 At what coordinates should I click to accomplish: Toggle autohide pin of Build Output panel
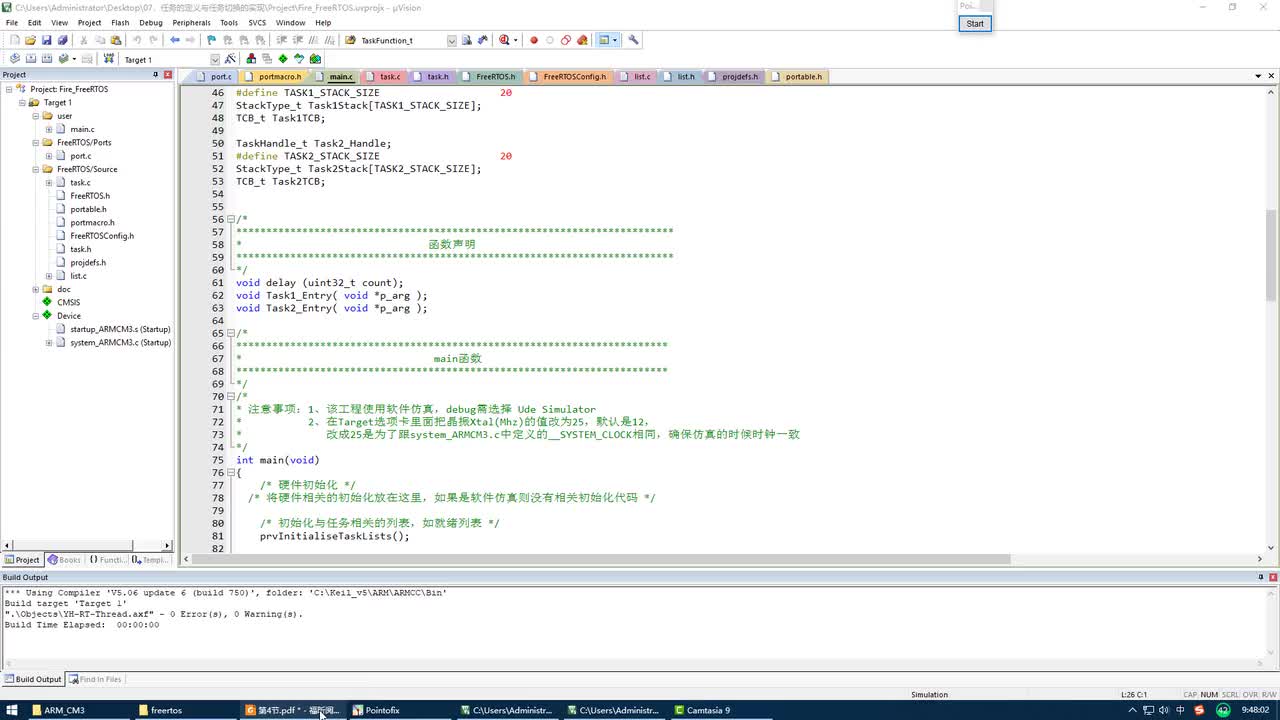(x=1261, y=577)
